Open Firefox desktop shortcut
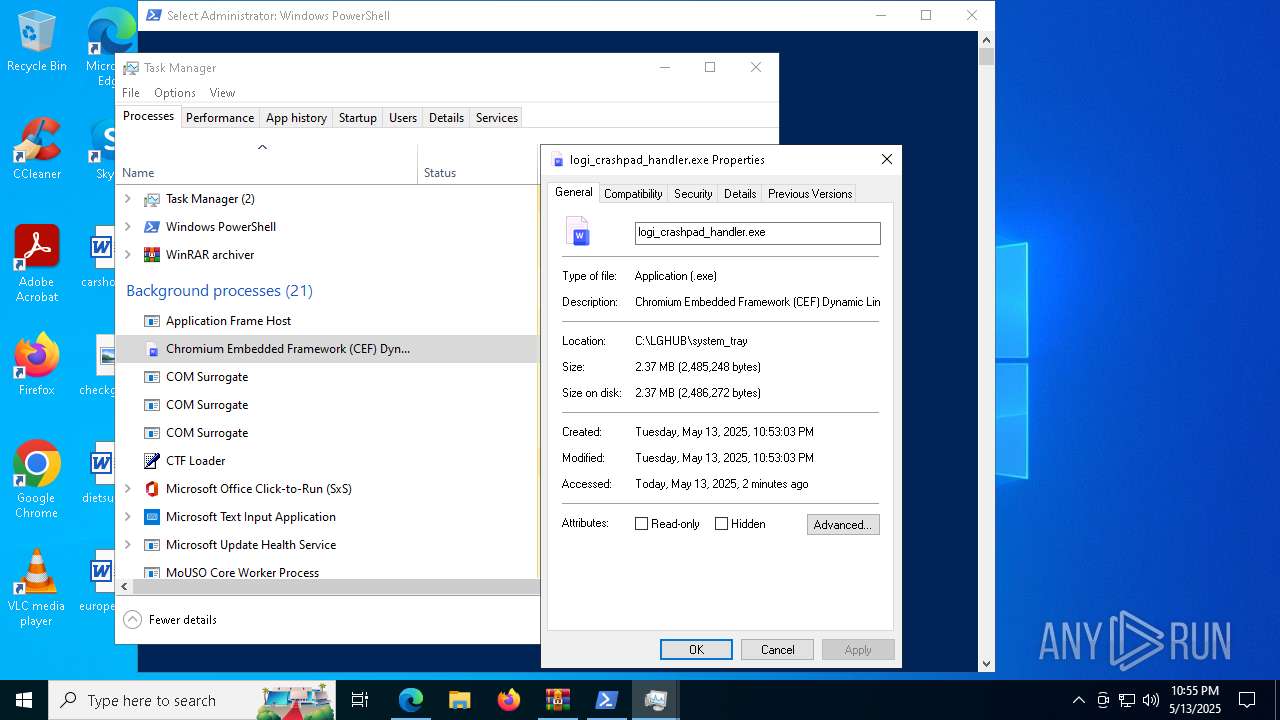 tap(36, 364)
